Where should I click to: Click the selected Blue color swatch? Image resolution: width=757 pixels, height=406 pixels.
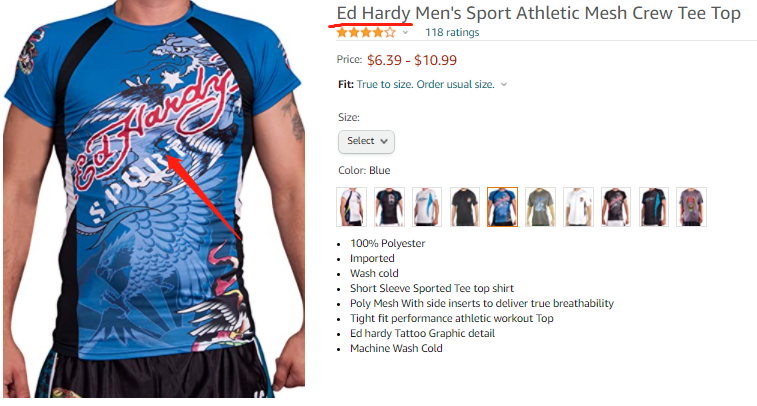[502, 207]
